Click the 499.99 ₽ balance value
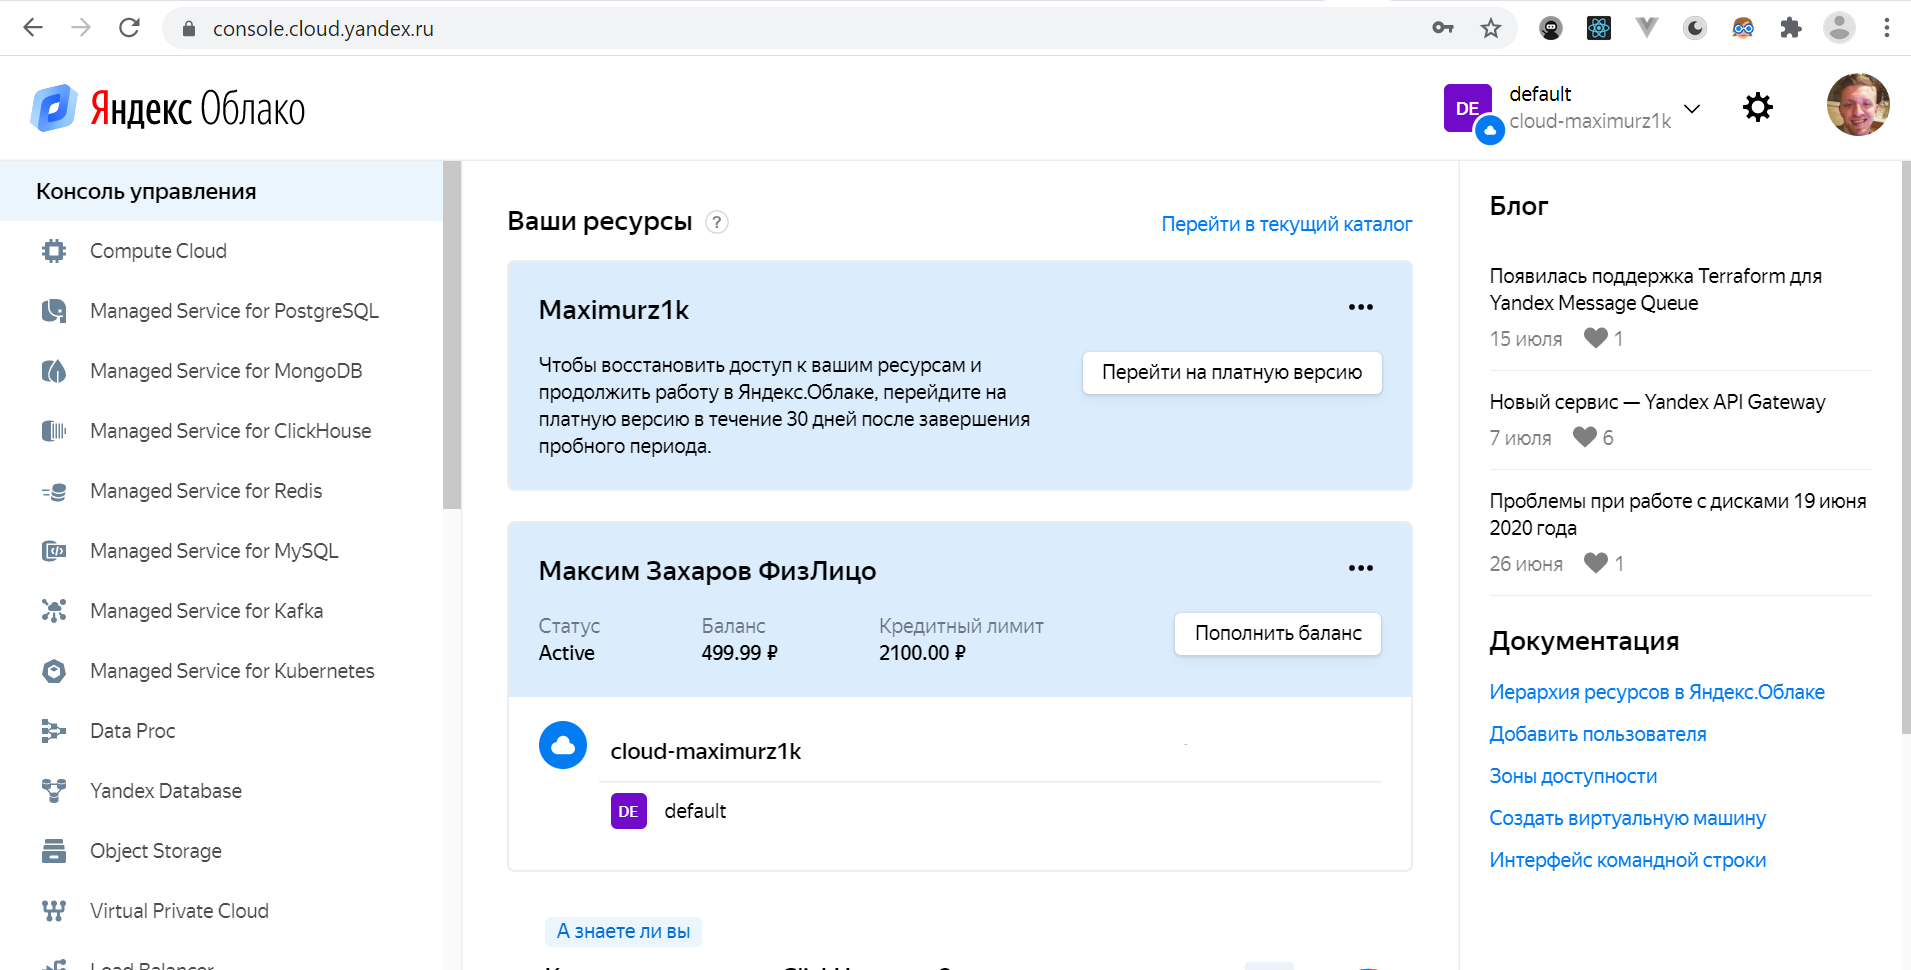1911x970 pixels. pyautogui.click(x=740, y=653)
